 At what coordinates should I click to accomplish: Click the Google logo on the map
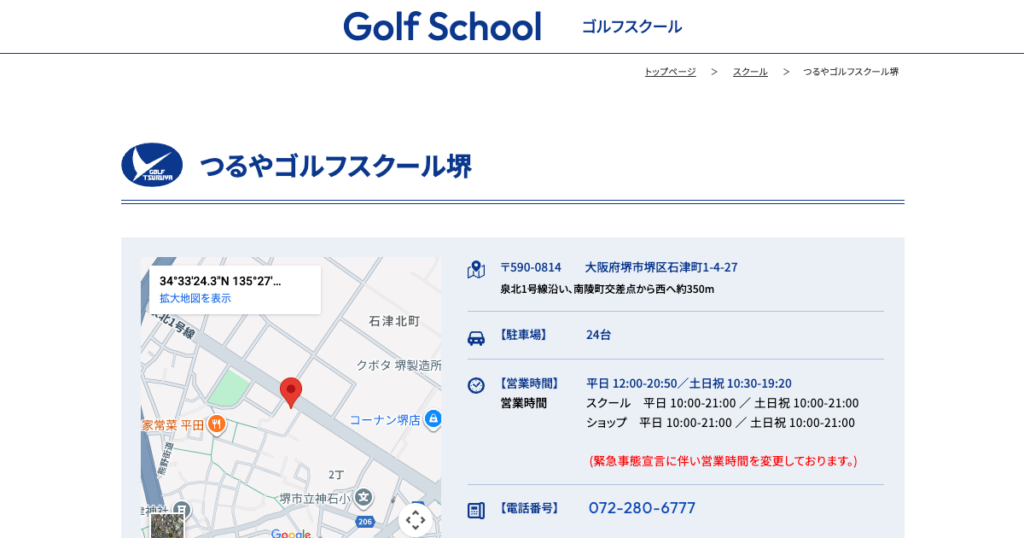point(291,533)
